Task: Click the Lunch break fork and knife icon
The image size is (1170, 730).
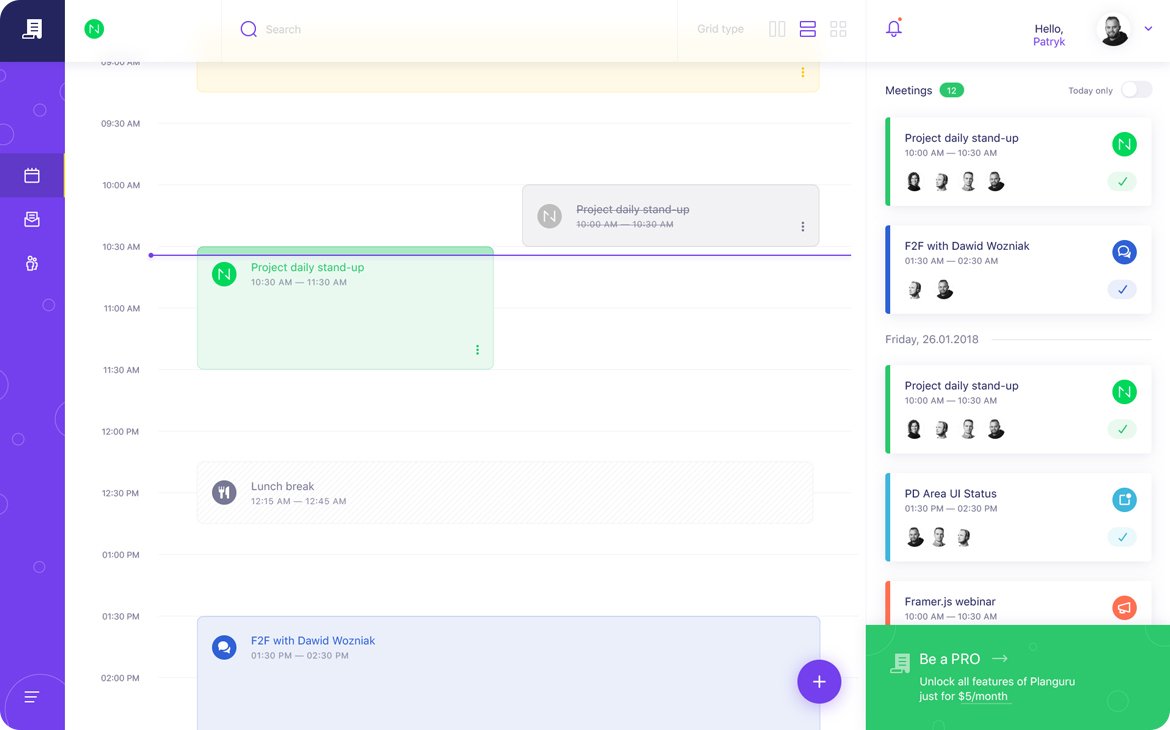Action: (x=224, y=493)
